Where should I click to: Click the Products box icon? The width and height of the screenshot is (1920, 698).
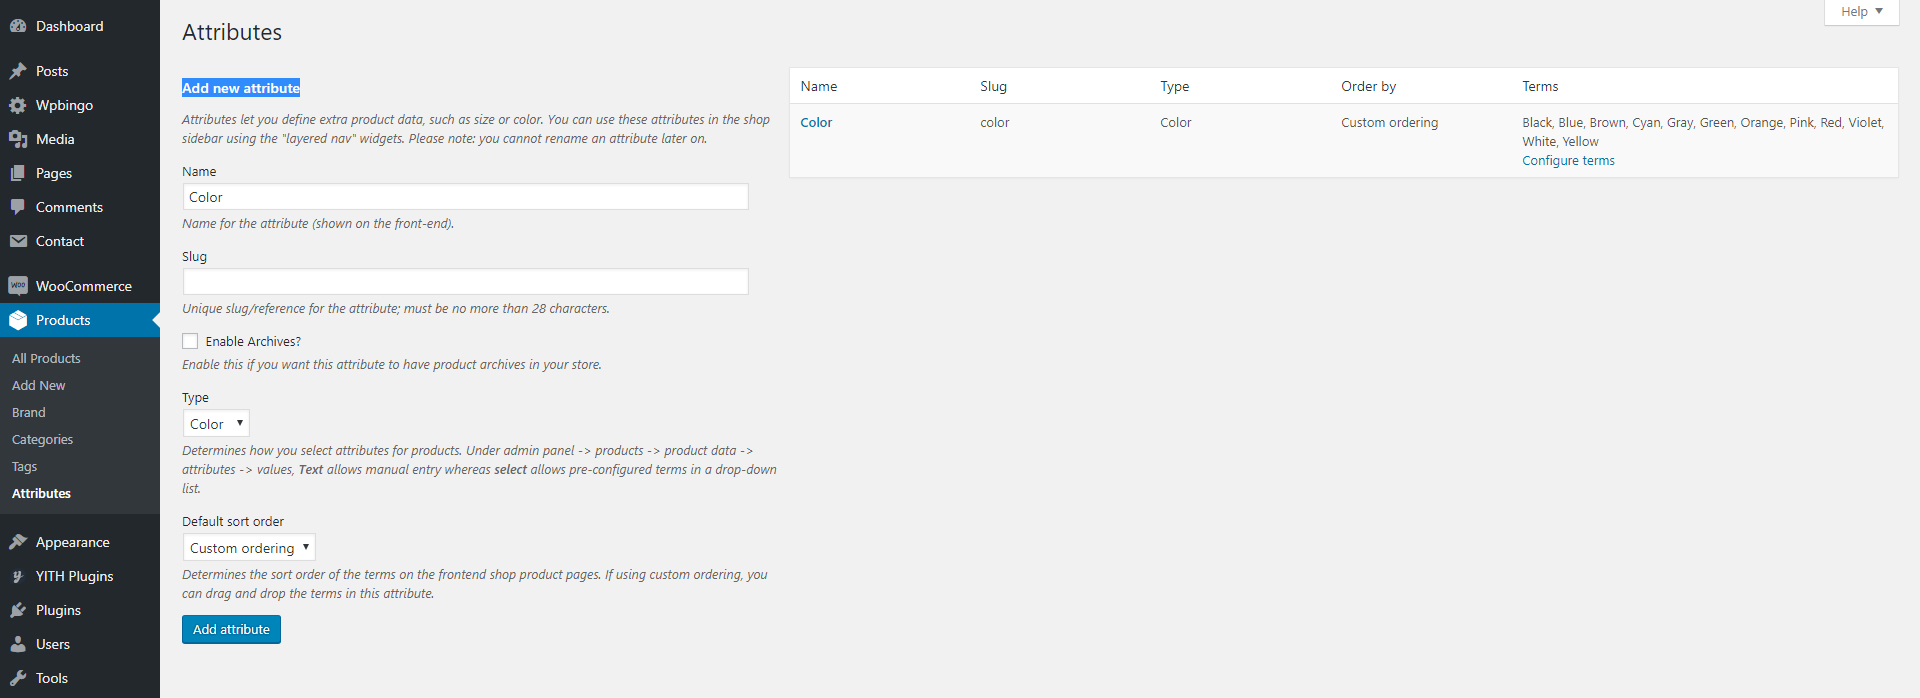click(18, 320)
